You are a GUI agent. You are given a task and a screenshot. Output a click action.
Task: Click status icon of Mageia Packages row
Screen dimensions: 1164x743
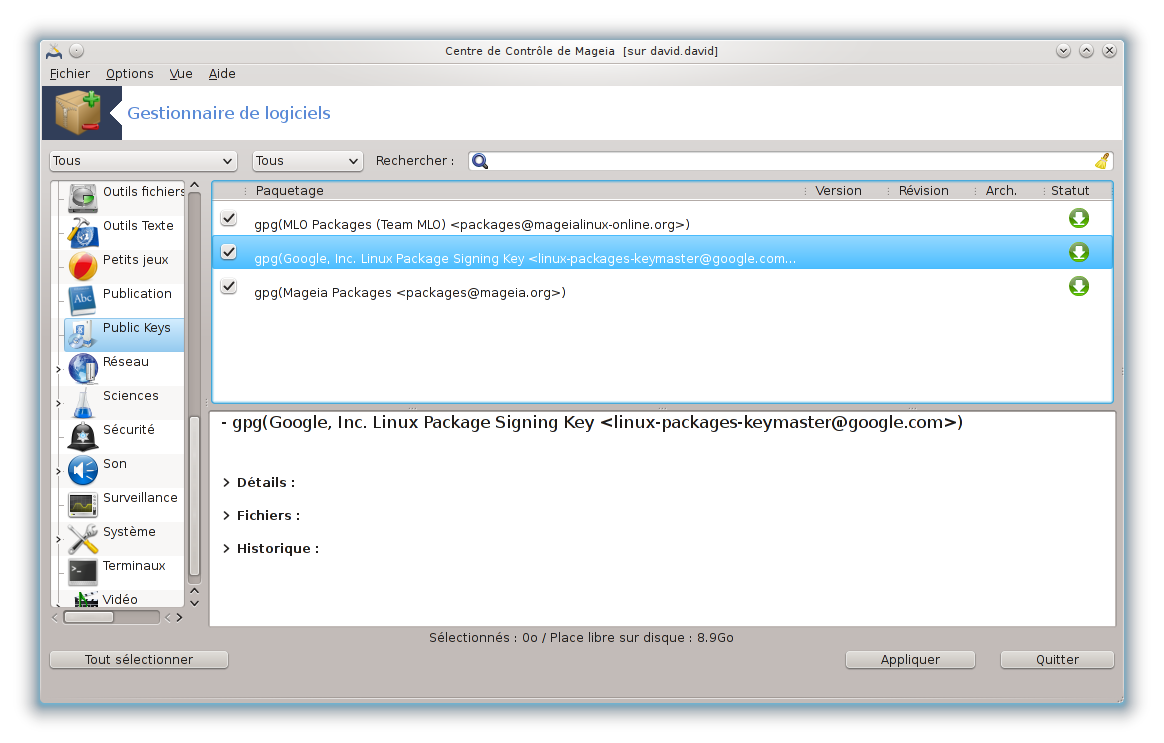coord(1079,286)
